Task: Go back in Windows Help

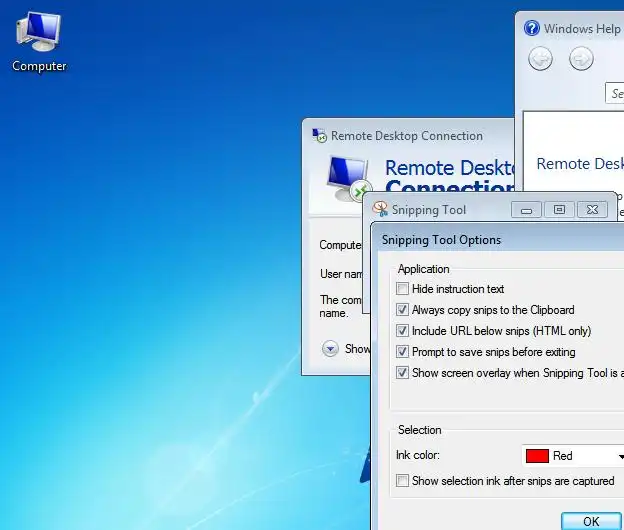Action: pos(540,59)
